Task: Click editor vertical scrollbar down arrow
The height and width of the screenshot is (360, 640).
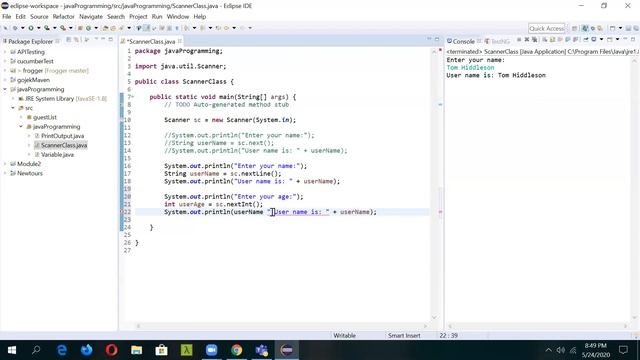Action: [x=434, y=318]
